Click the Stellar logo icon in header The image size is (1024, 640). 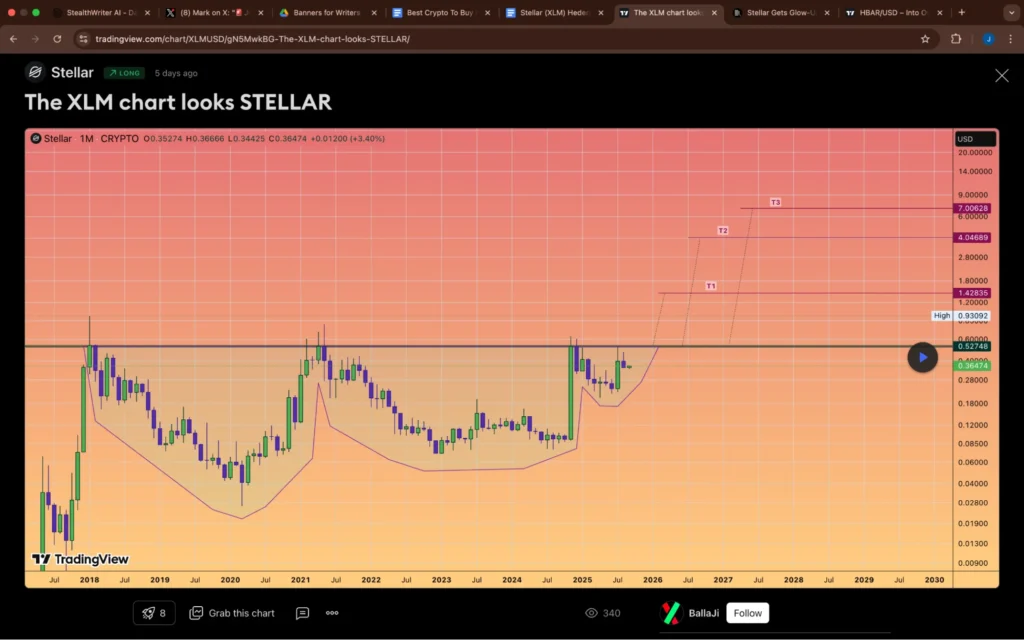tap(35, 72)
